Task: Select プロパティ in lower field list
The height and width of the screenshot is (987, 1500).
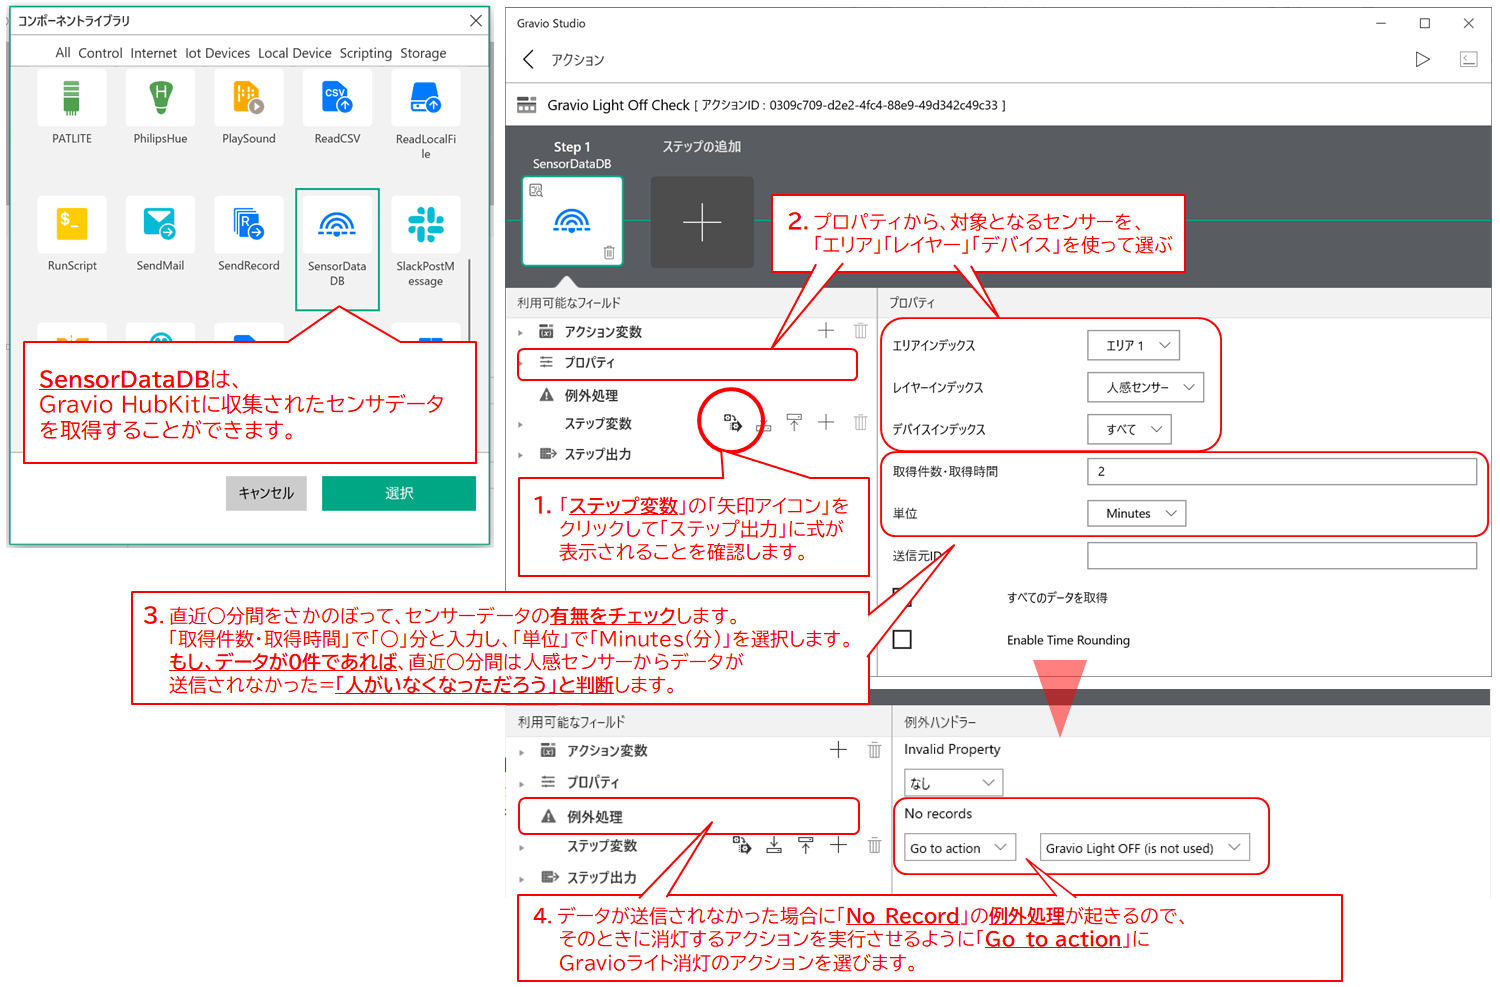Action: pos(593,782)
